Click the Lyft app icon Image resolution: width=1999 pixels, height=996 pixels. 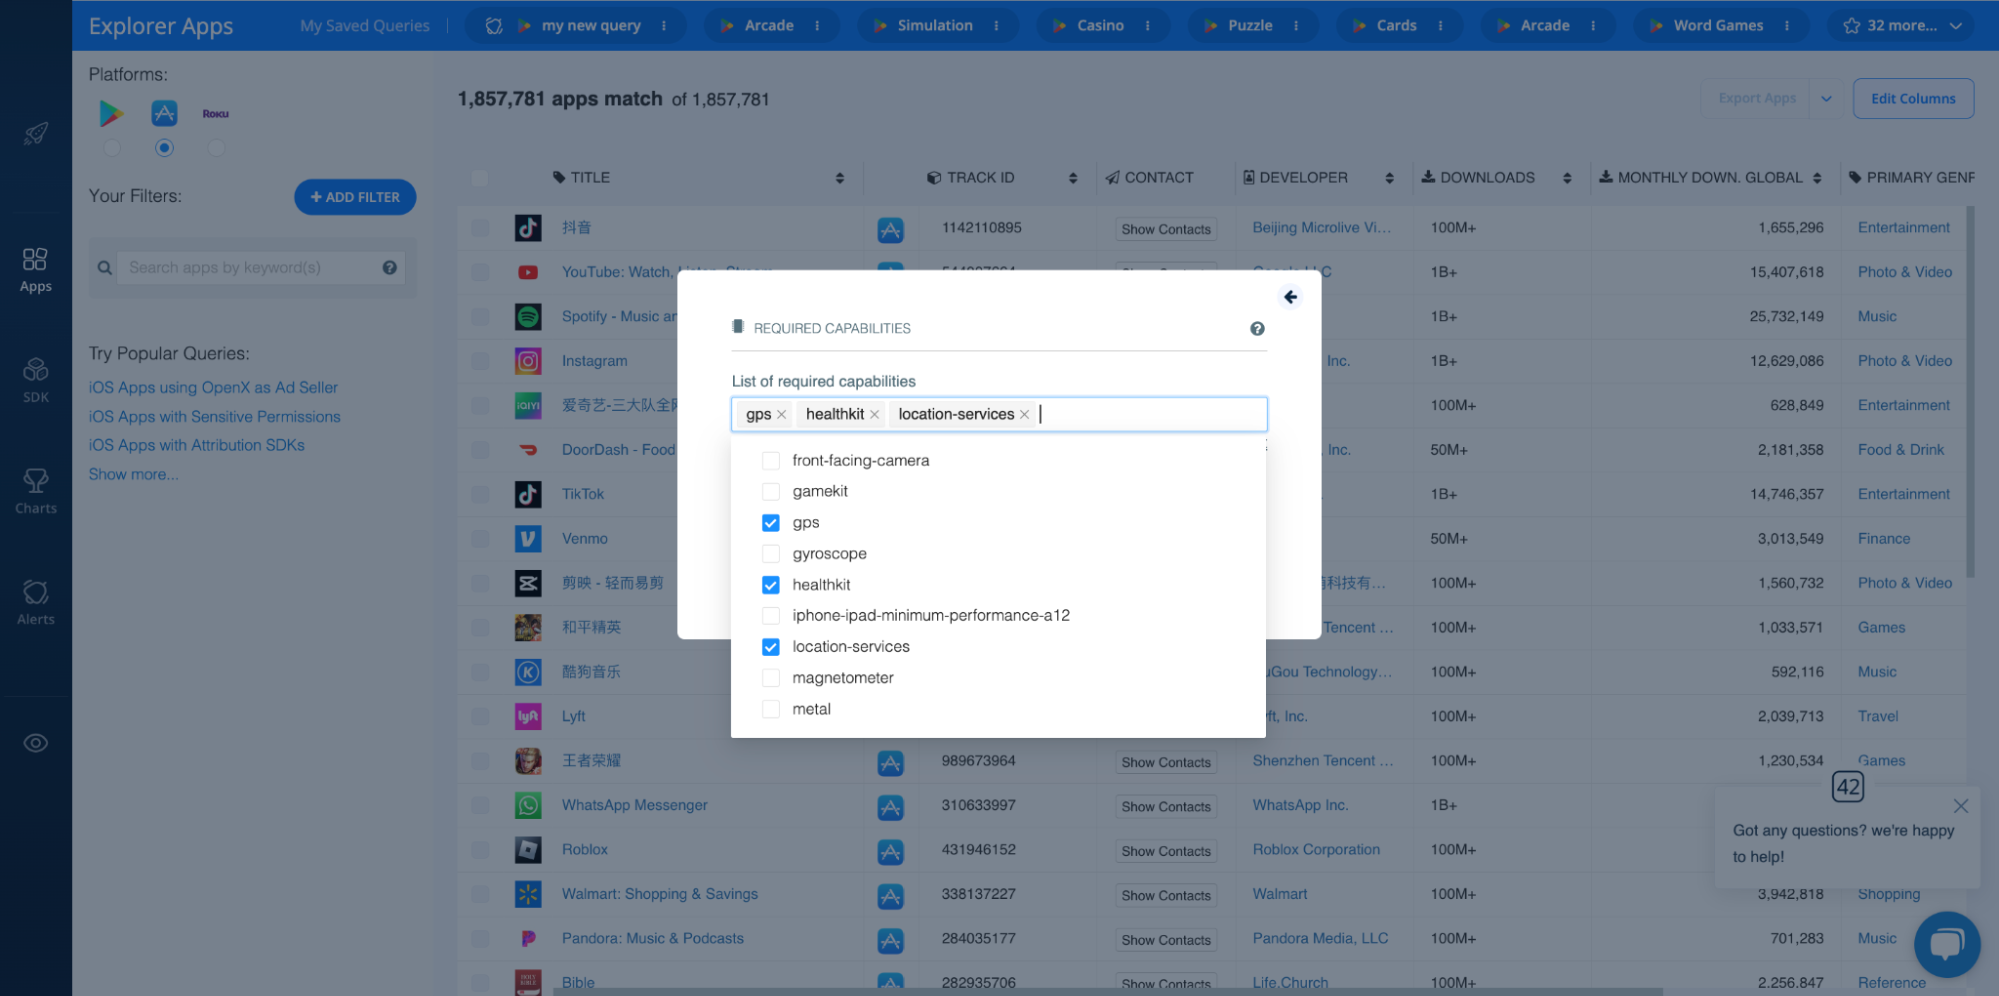(528, 717)
